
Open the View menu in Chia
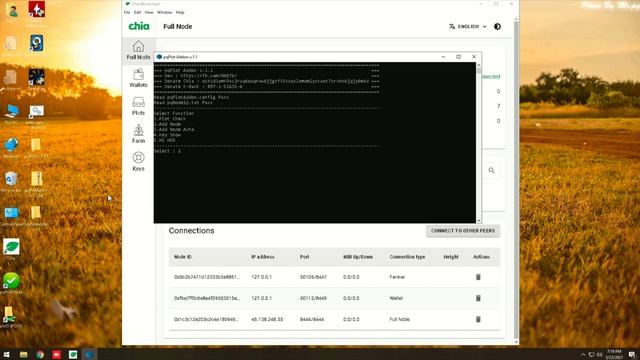[x=149, y=12]
